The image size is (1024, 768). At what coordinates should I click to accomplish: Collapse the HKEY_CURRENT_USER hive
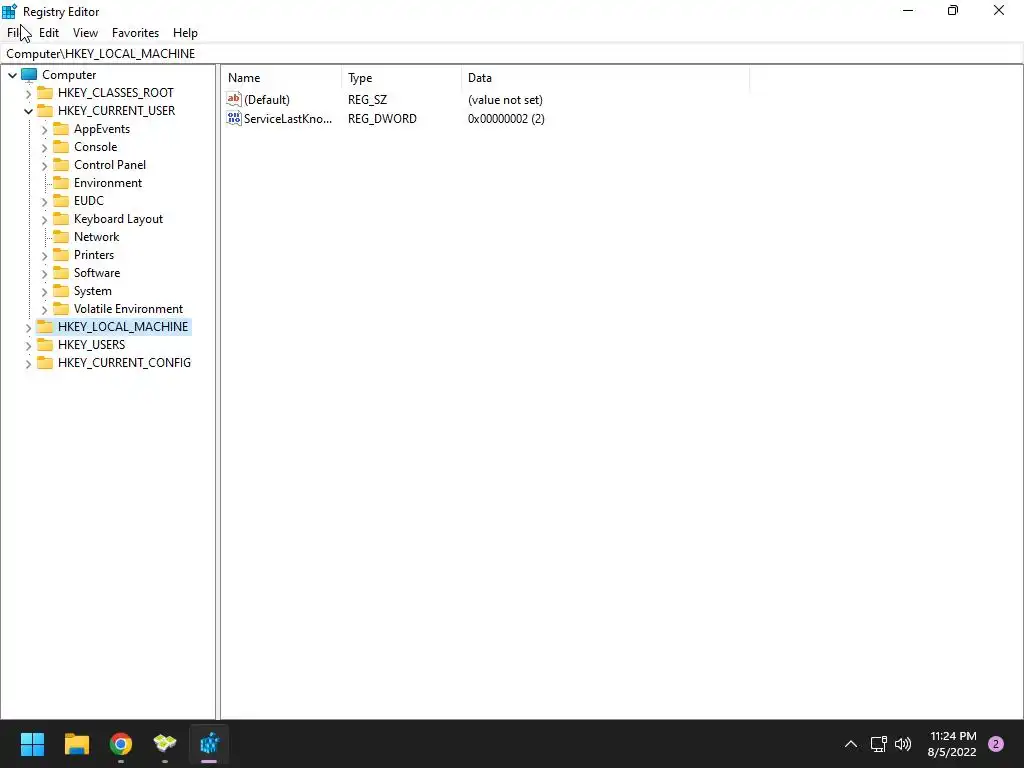pos(28,111)
